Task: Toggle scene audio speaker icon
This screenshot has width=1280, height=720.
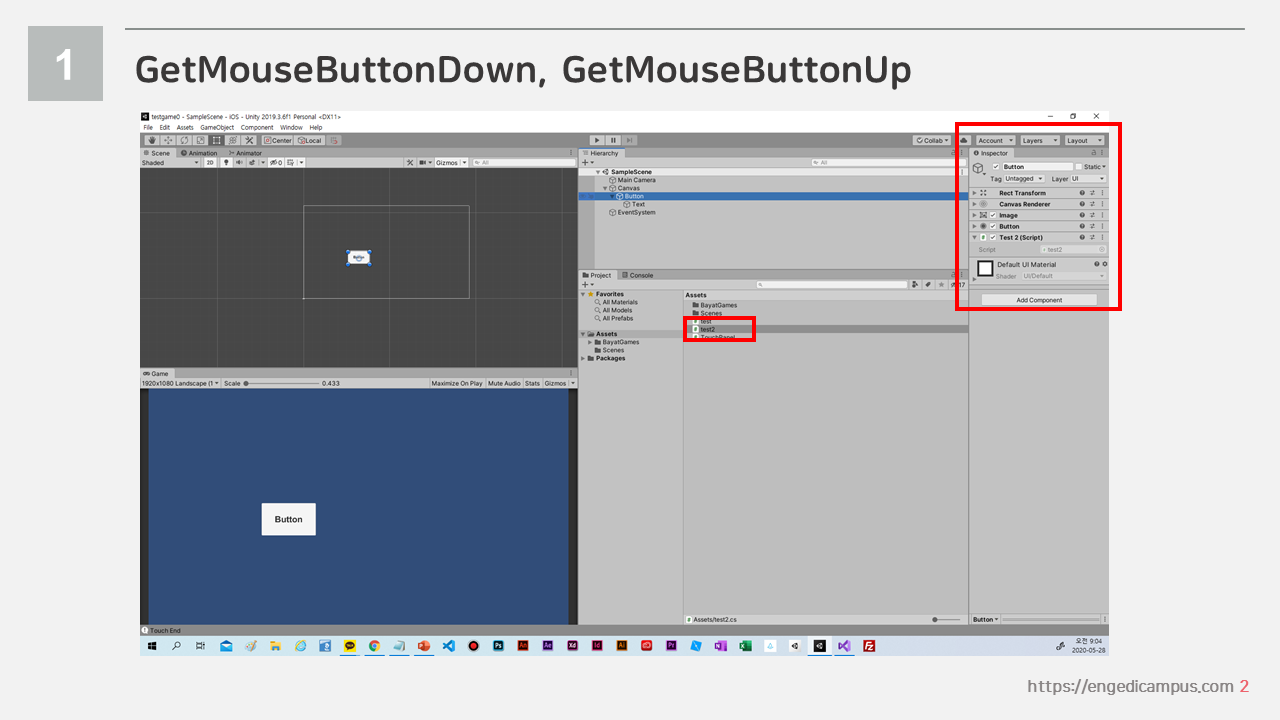Action: coord(239,162)
